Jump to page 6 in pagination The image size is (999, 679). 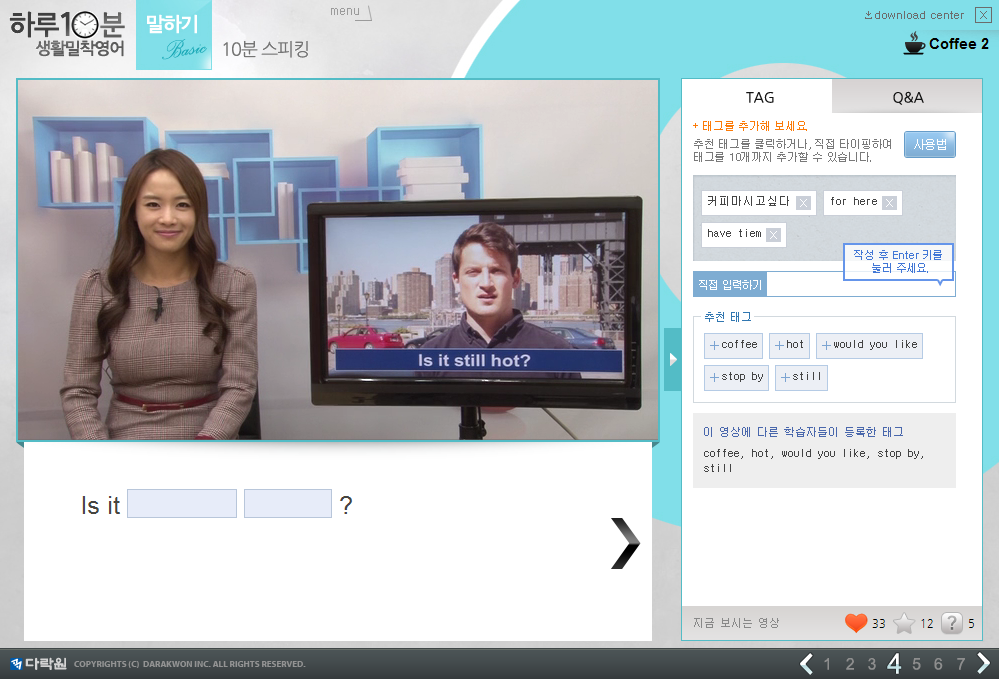click(938, 664)
